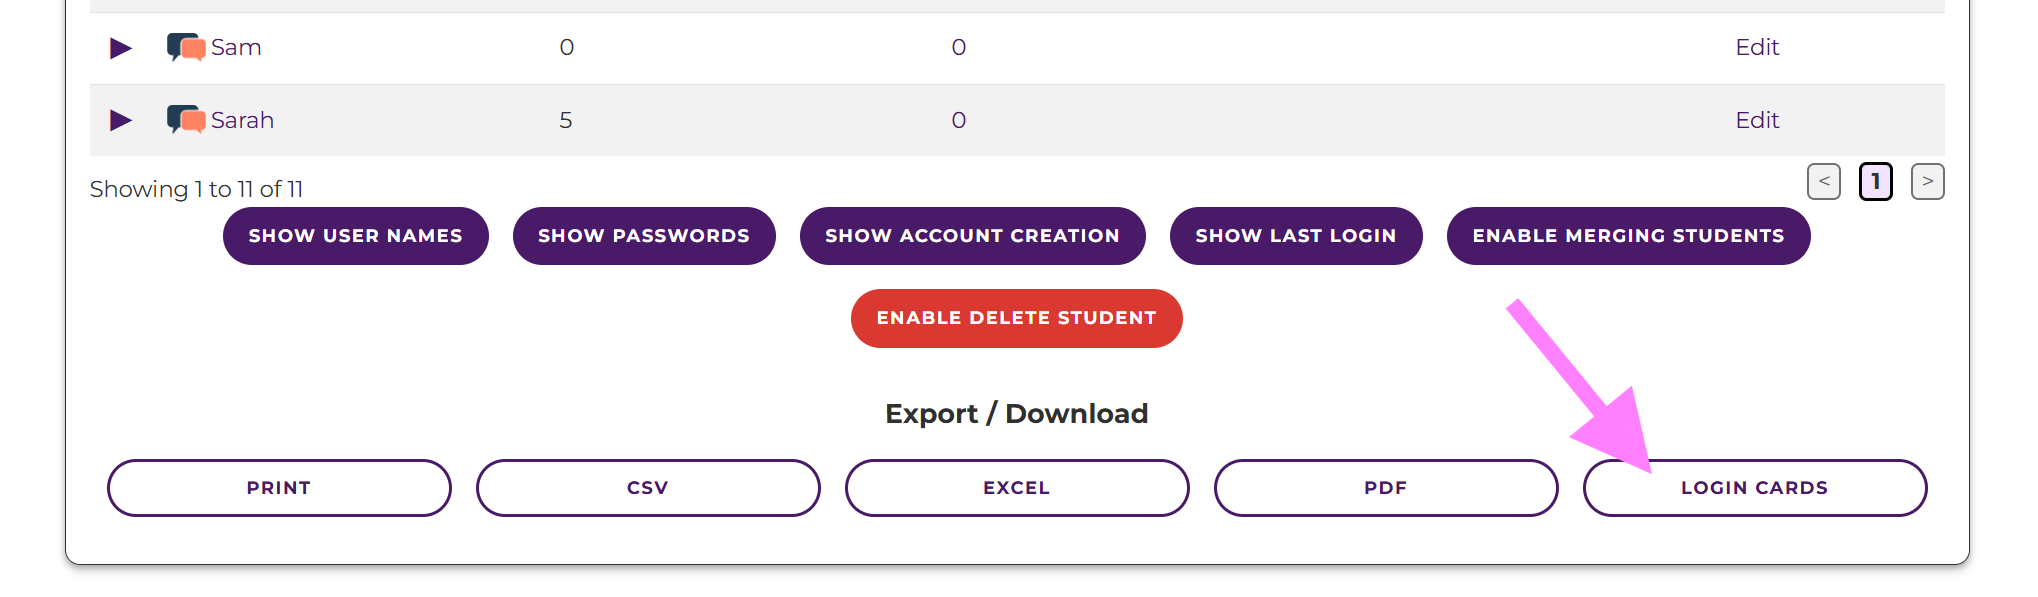This screenshot has height=597, width=2038.
Task: Select page 1 in pagination
Action: tap(1875, 182)
